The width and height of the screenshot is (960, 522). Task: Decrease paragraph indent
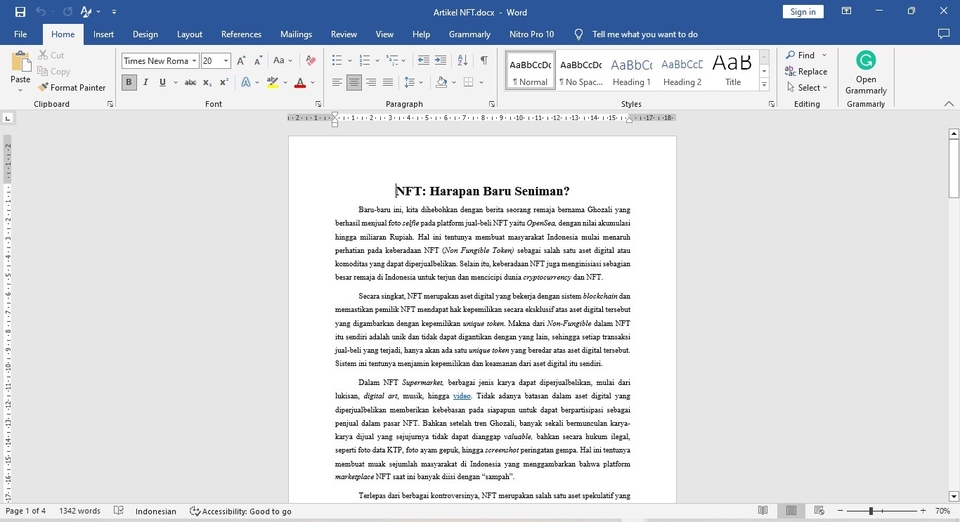[423, 61]
